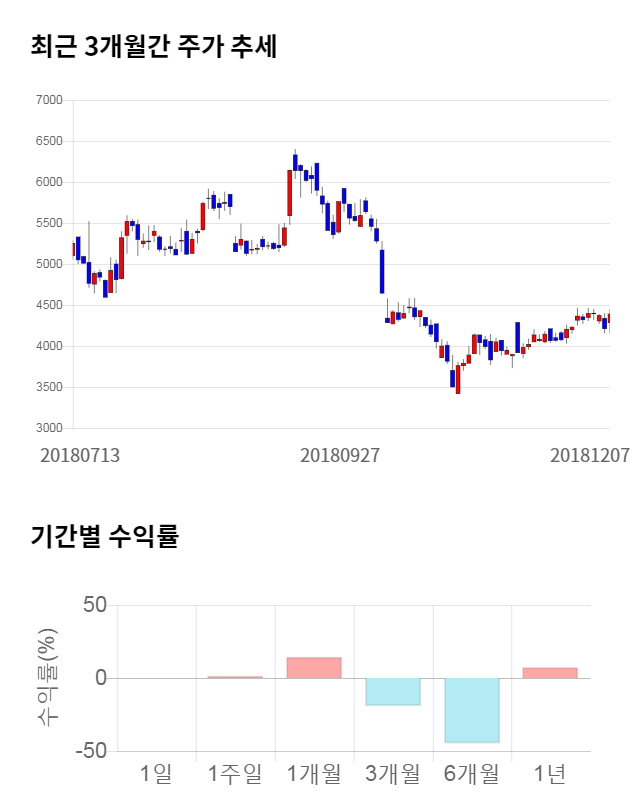
Task: Click the 3000 price axis label
Action: [x=50, y=429]
